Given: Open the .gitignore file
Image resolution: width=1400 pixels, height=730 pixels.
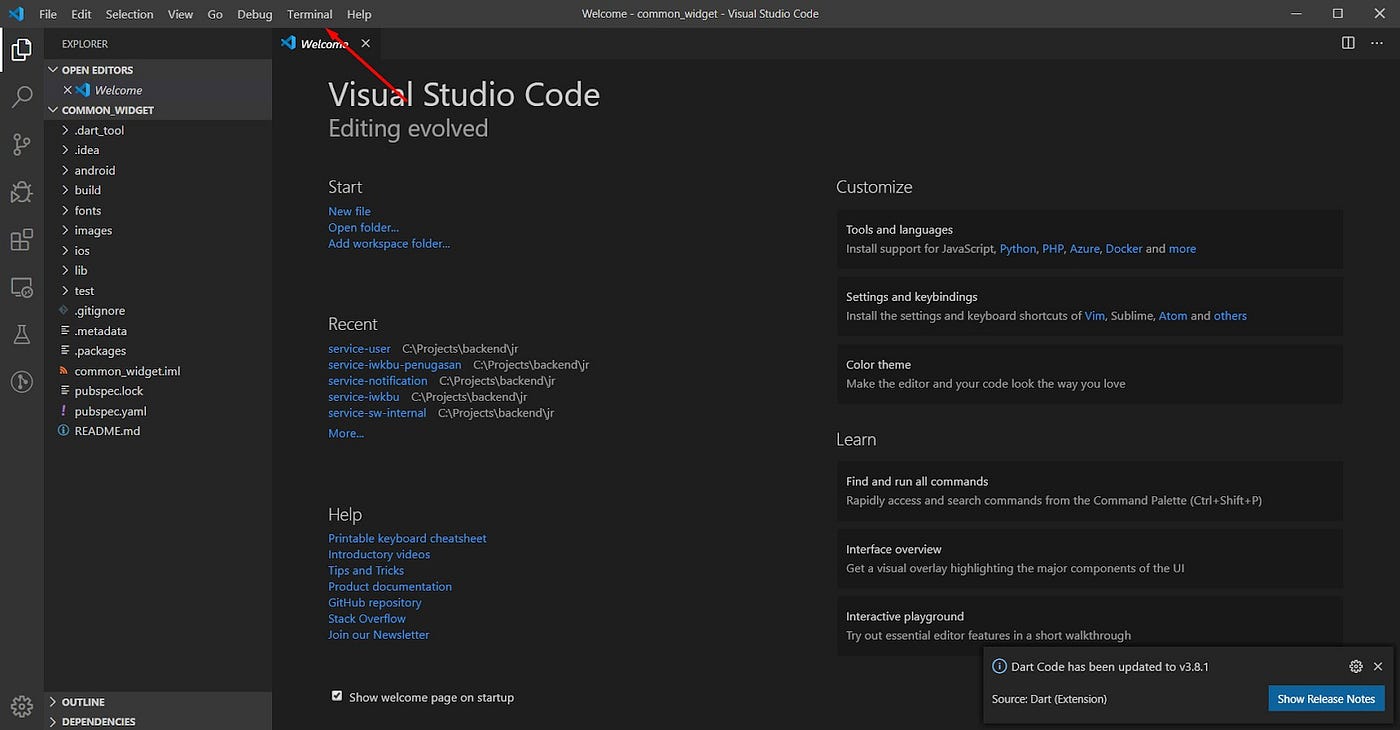Looking at the screenshot, I should [158, 311].
